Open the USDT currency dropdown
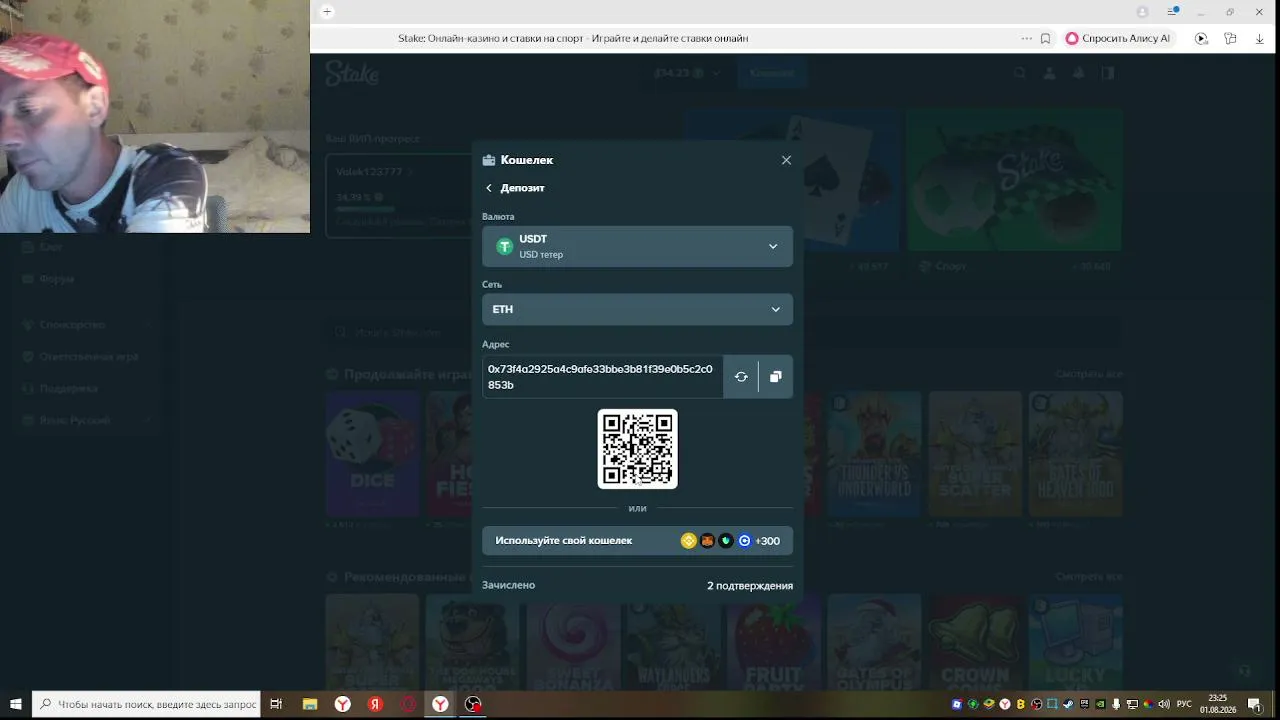 coord(637,246)
